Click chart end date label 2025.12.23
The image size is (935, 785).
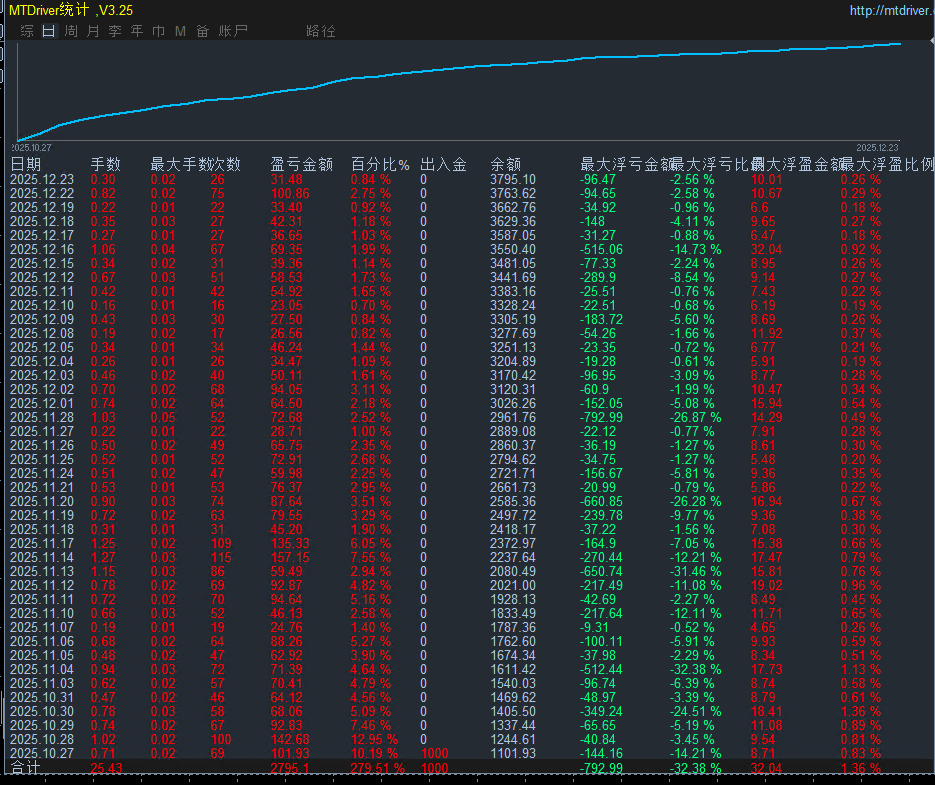pyautogui.click(x=877, y=147)
